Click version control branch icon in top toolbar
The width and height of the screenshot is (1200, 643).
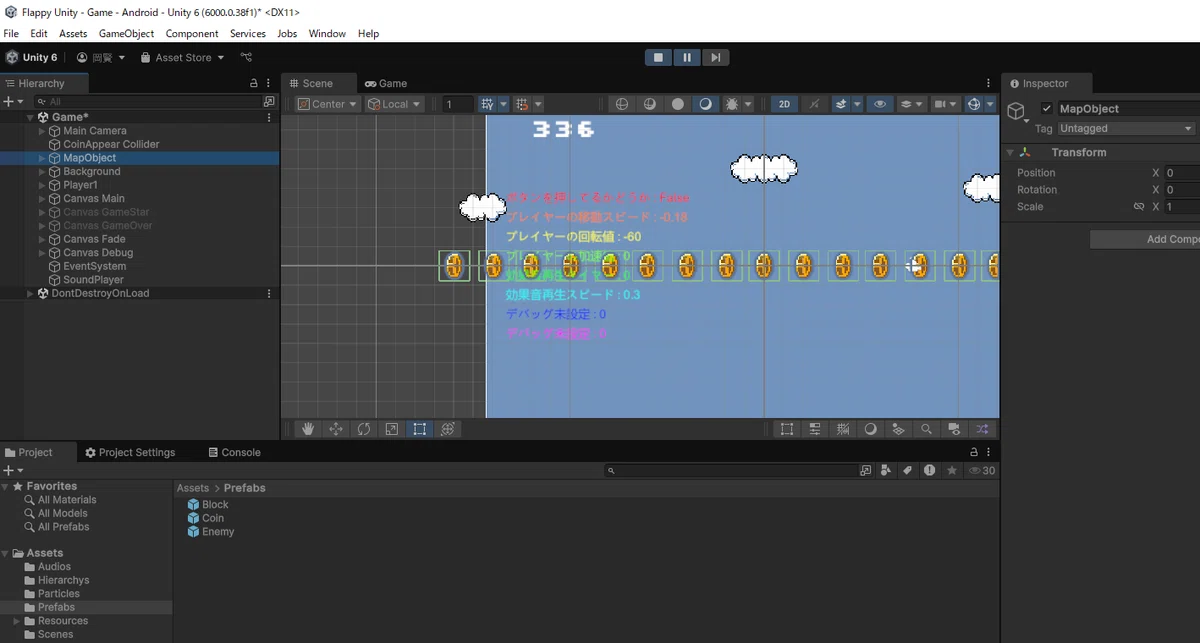pos(246,58)
